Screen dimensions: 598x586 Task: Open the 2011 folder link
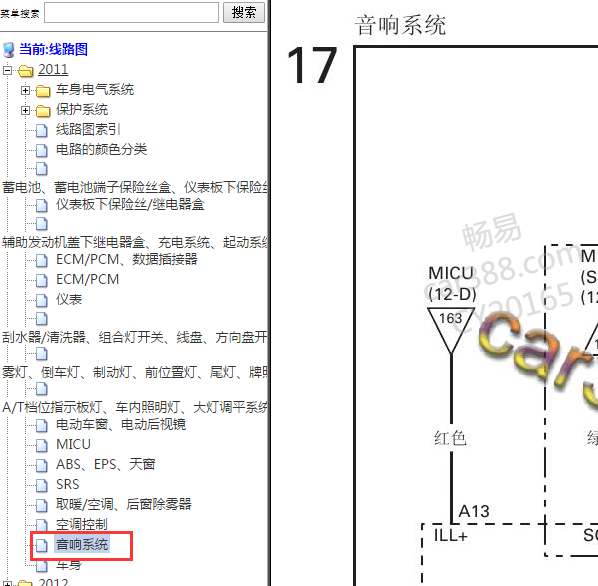coord(53,70)
